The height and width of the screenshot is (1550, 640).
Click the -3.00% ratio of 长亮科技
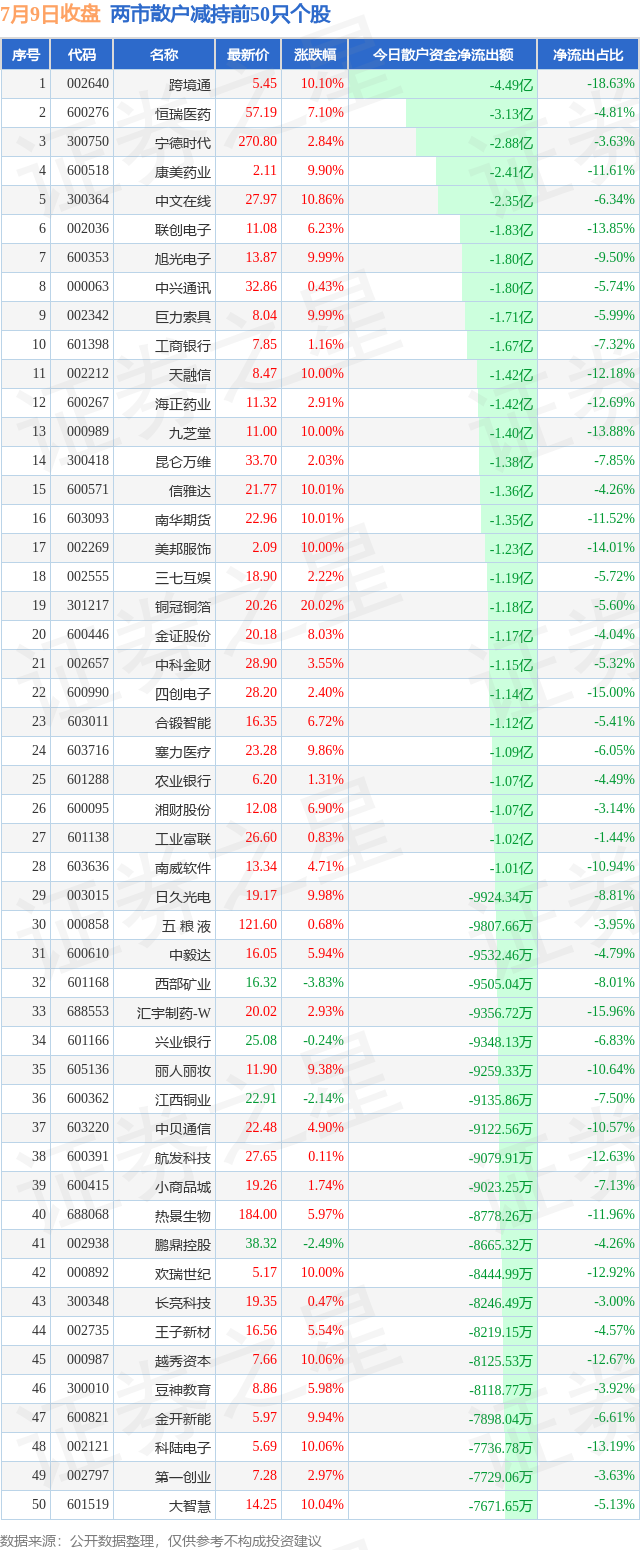tap(614, 1302)
